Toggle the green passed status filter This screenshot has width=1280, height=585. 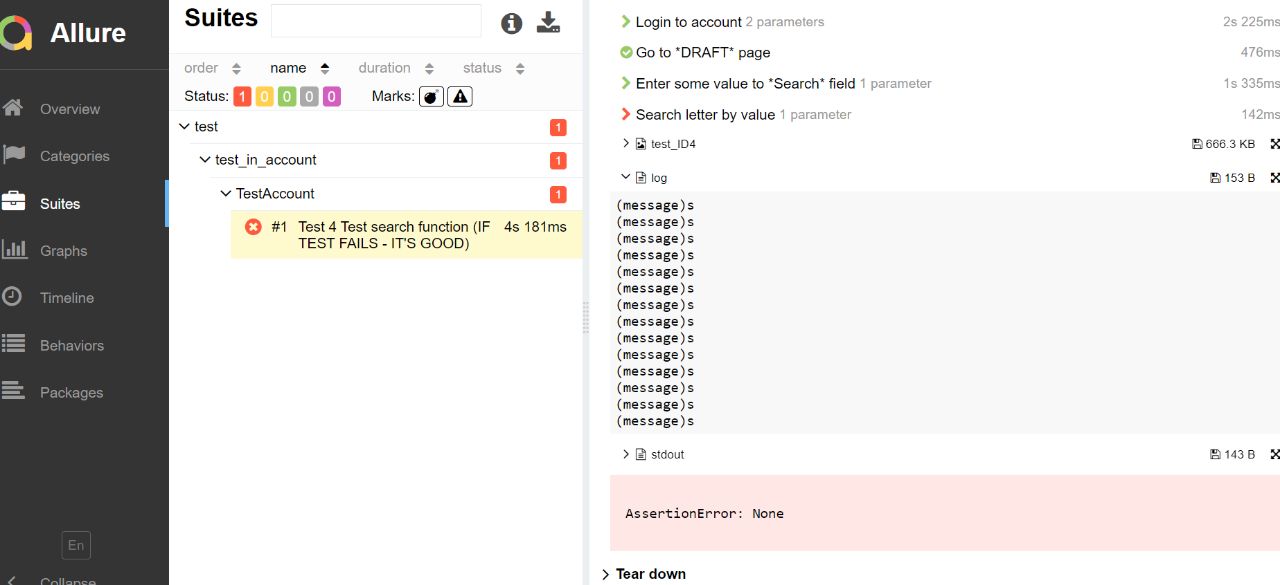click(x=286, y=96)
